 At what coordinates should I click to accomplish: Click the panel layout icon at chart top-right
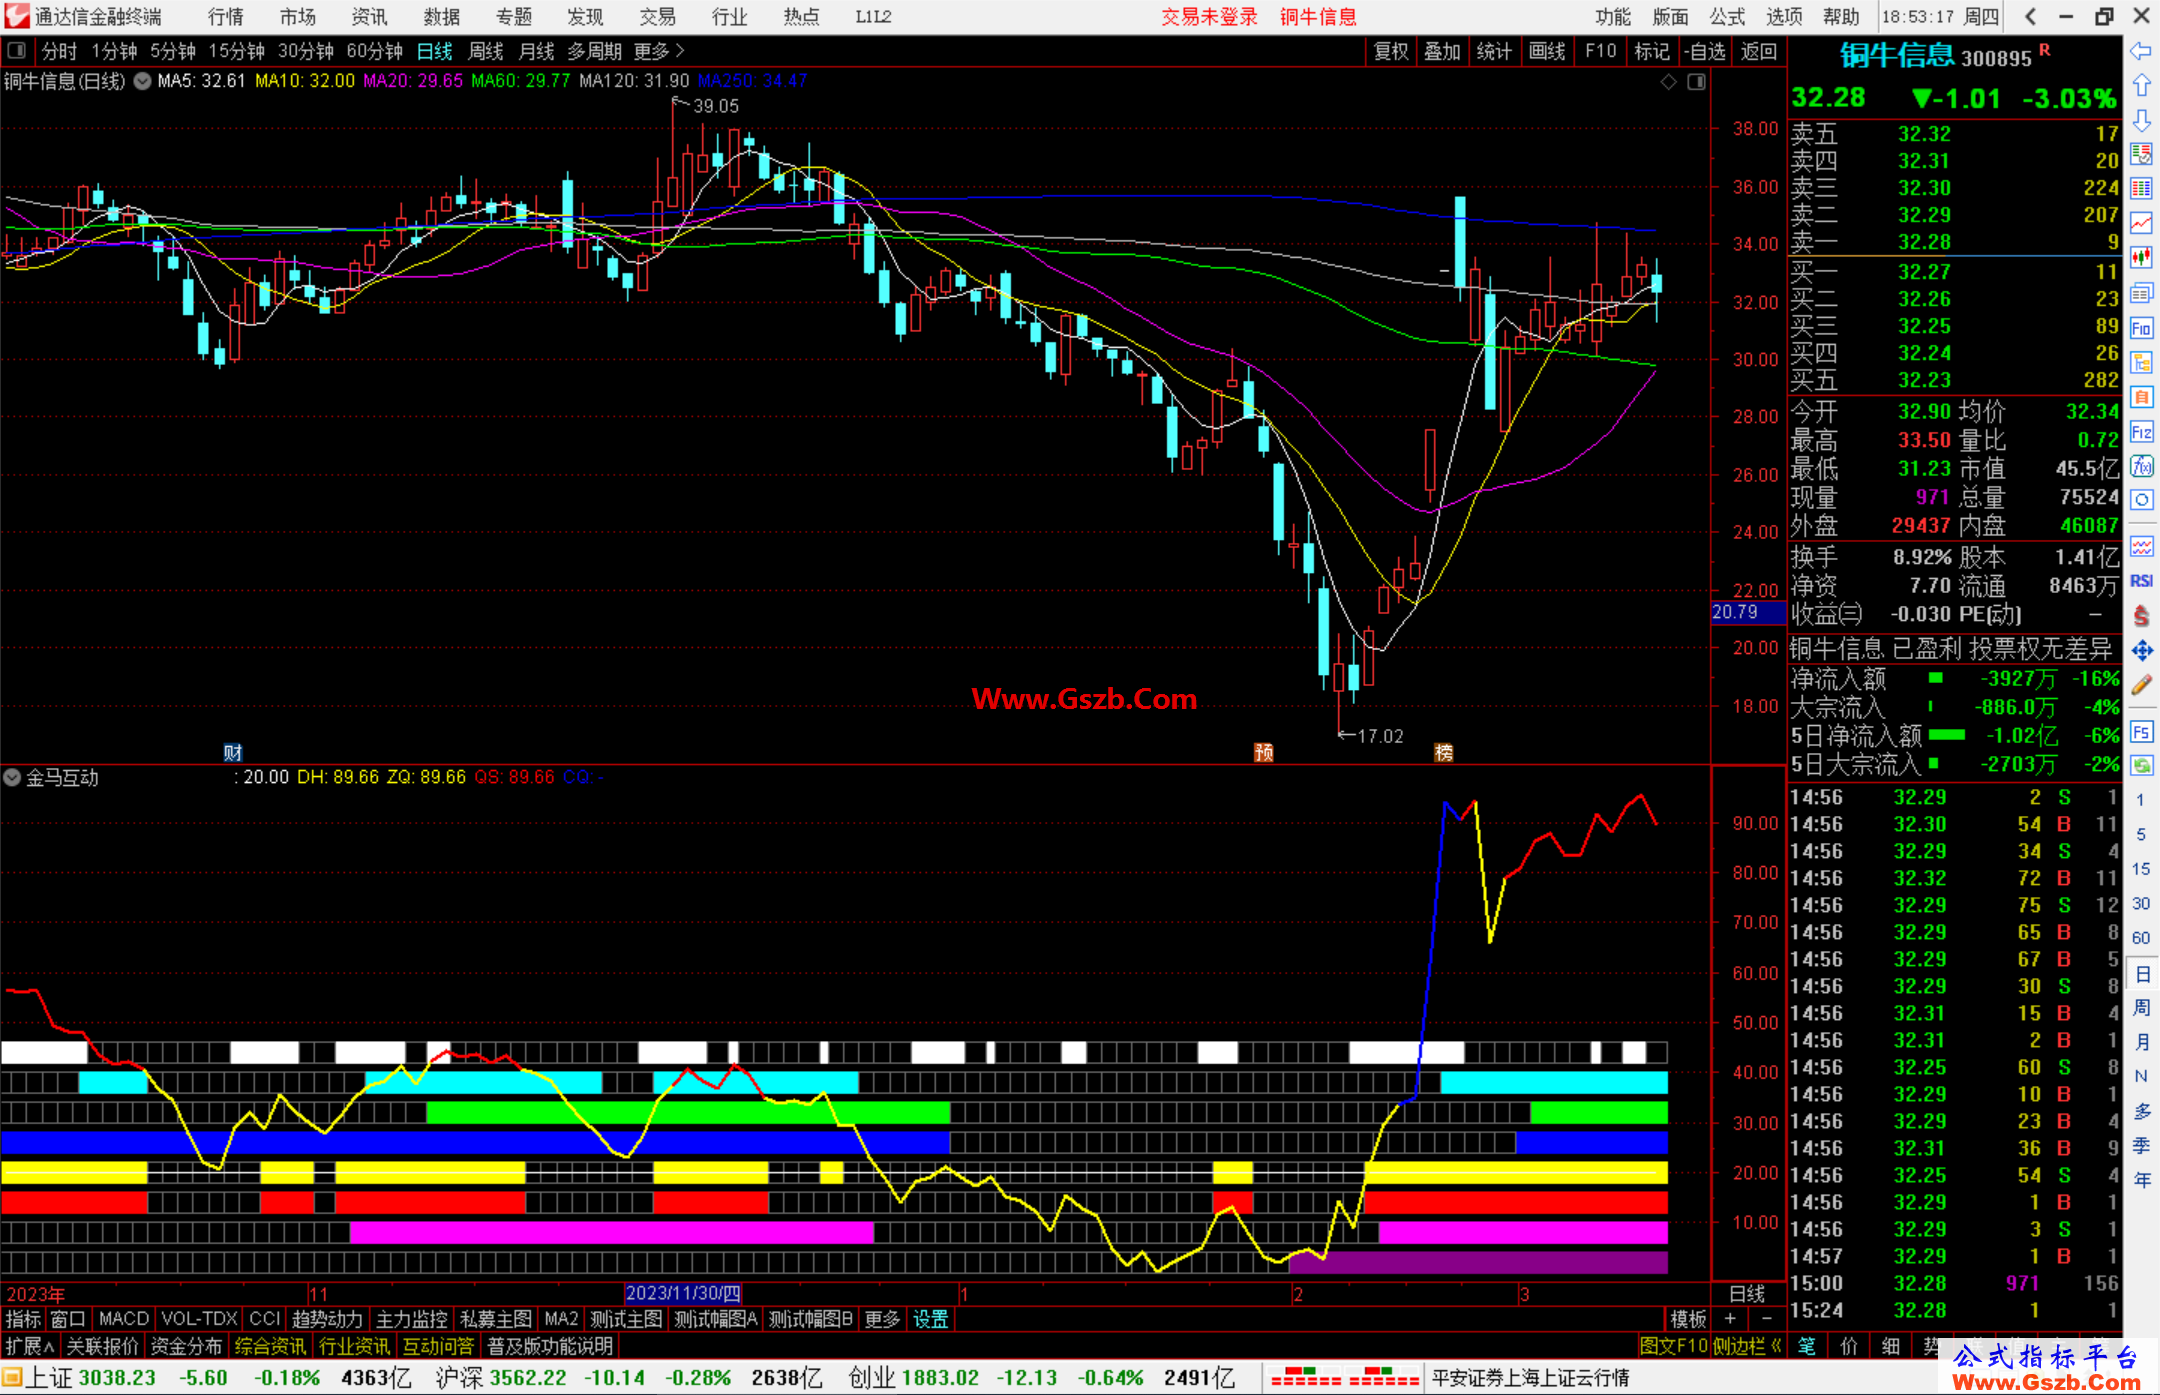(1696, 82)
